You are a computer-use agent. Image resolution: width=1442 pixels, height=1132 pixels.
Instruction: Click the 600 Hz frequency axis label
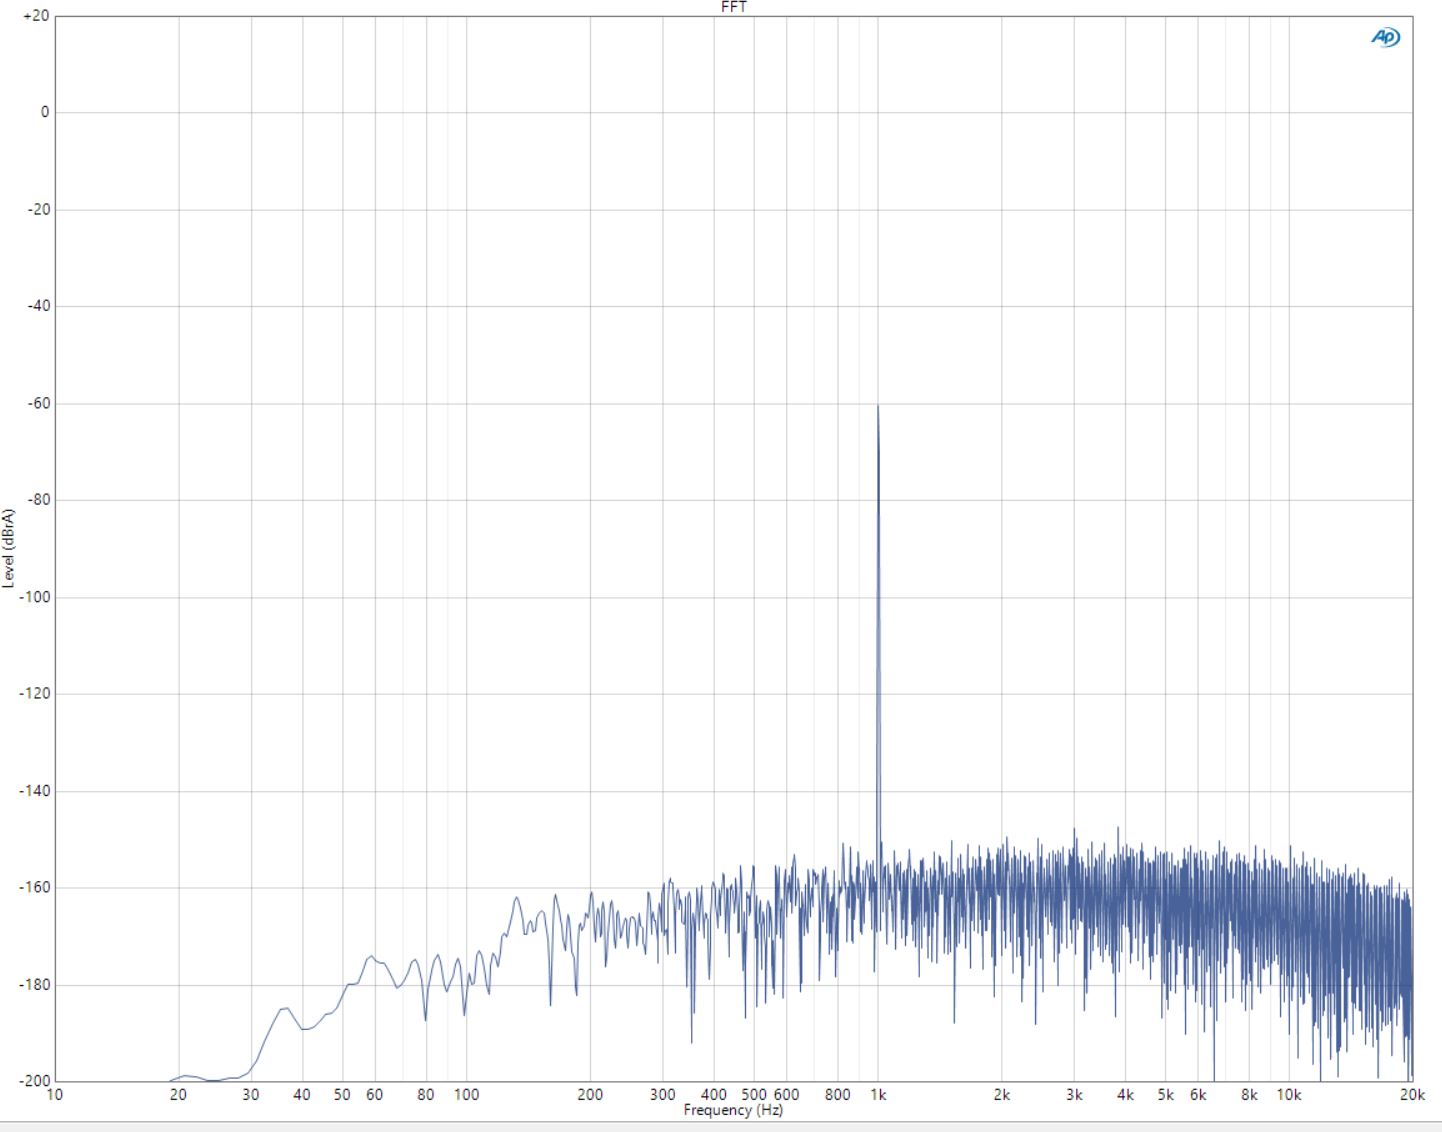click(x=786, y=1095)
